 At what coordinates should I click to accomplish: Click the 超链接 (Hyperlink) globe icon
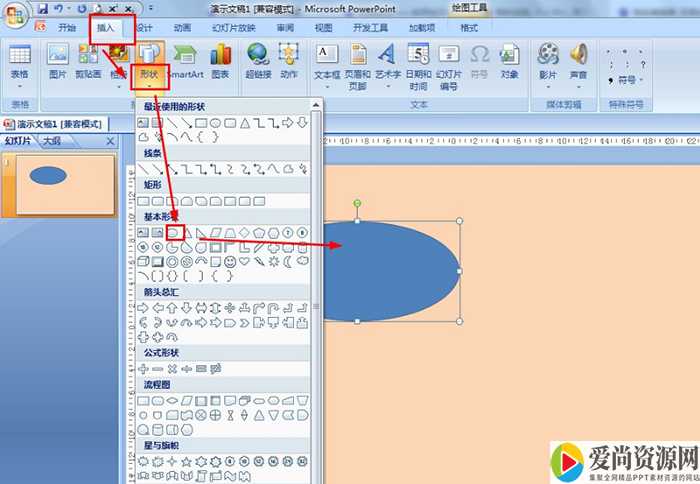(258, 60)
